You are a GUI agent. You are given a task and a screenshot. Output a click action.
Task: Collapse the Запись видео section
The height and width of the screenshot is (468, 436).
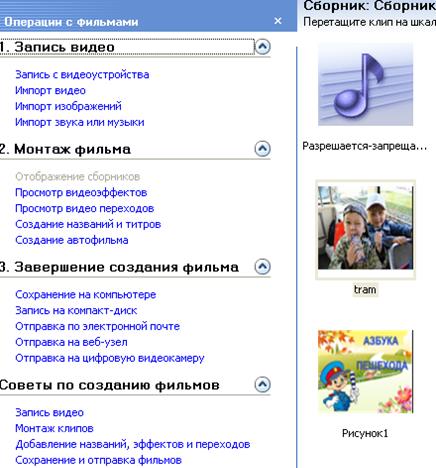click(263, 47)
